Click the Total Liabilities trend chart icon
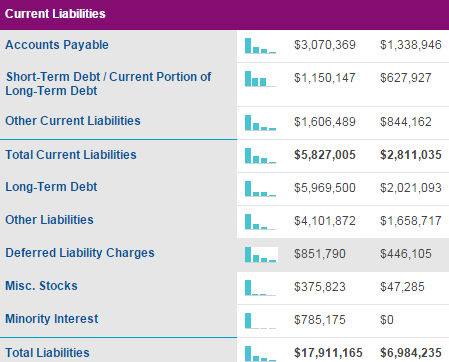 point(260,353)
